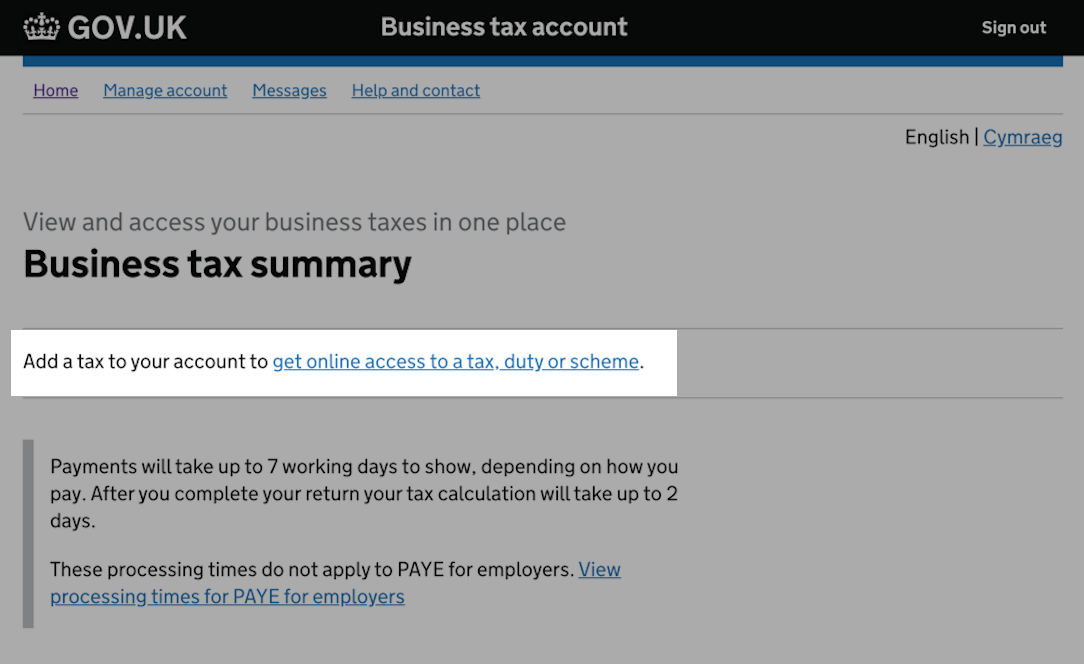Open 'get online access to a tax, duty or scheme'
The image size is (1084, 664).
[x=455, y=362]
